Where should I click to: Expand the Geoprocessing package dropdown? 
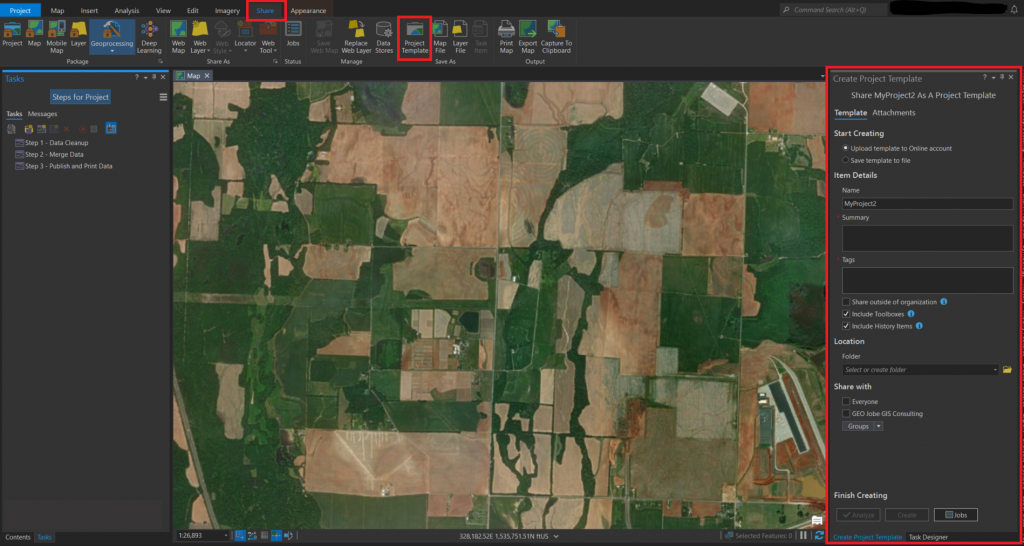pyautogui.click(x=112, y=51)
